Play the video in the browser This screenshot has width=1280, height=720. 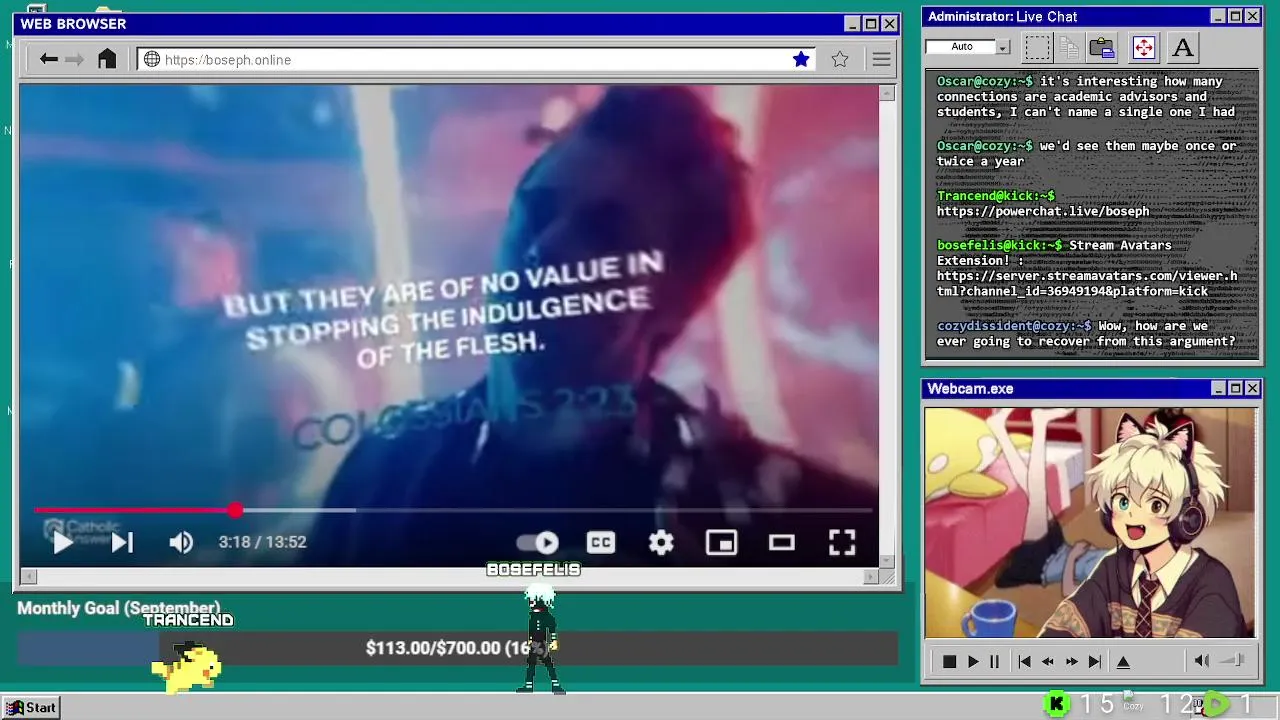tap(62, 542)
